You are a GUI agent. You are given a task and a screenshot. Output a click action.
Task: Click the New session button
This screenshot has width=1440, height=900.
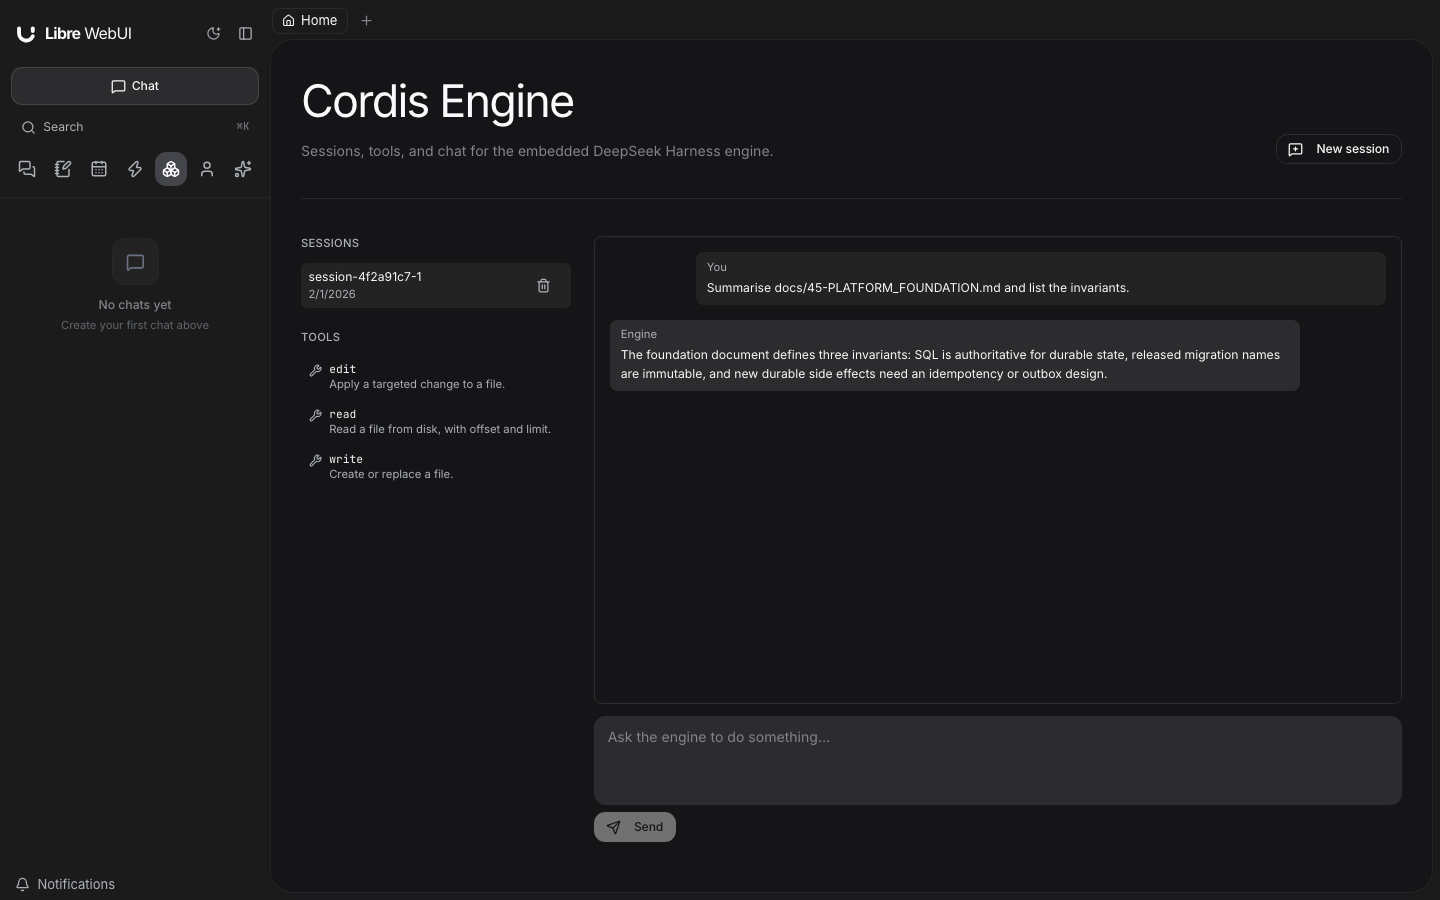[1338, 149]
